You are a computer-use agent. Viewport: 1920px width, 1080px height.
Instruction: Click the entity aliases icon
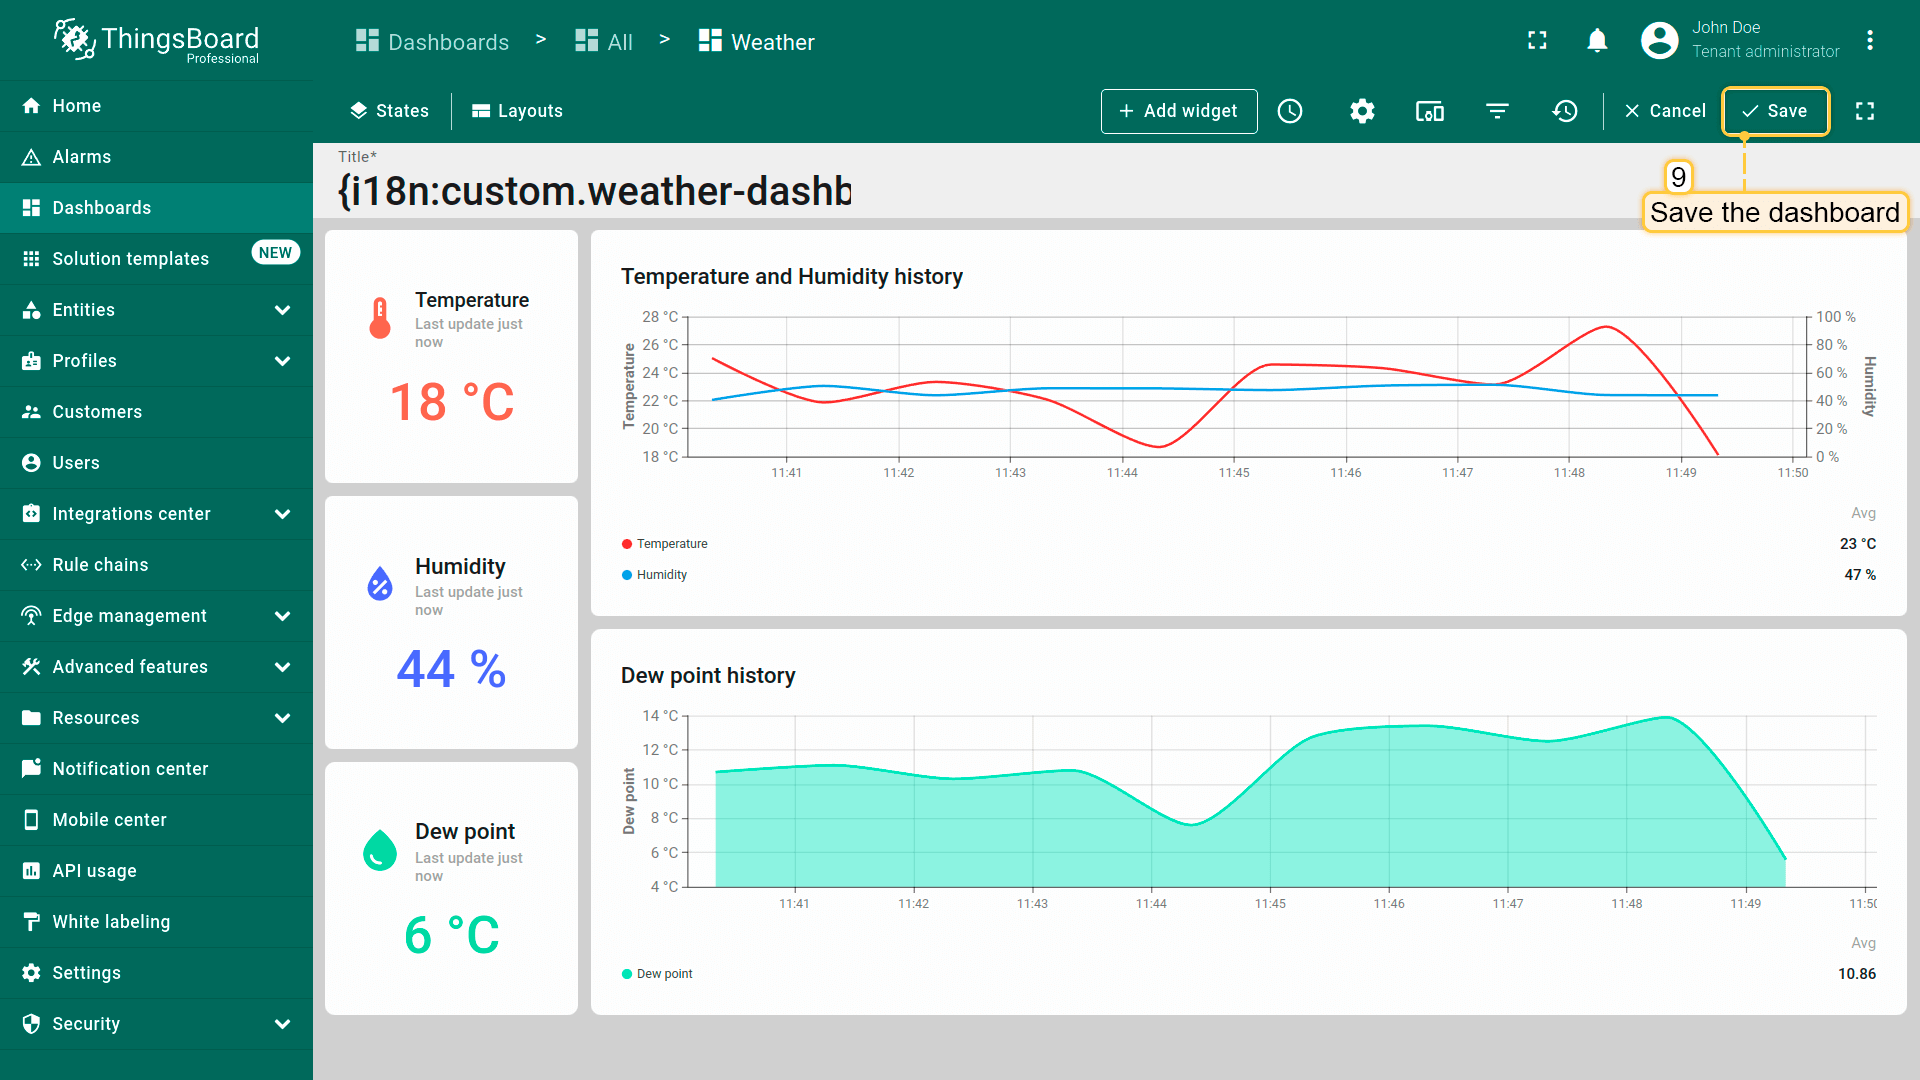pos(1429,111)
